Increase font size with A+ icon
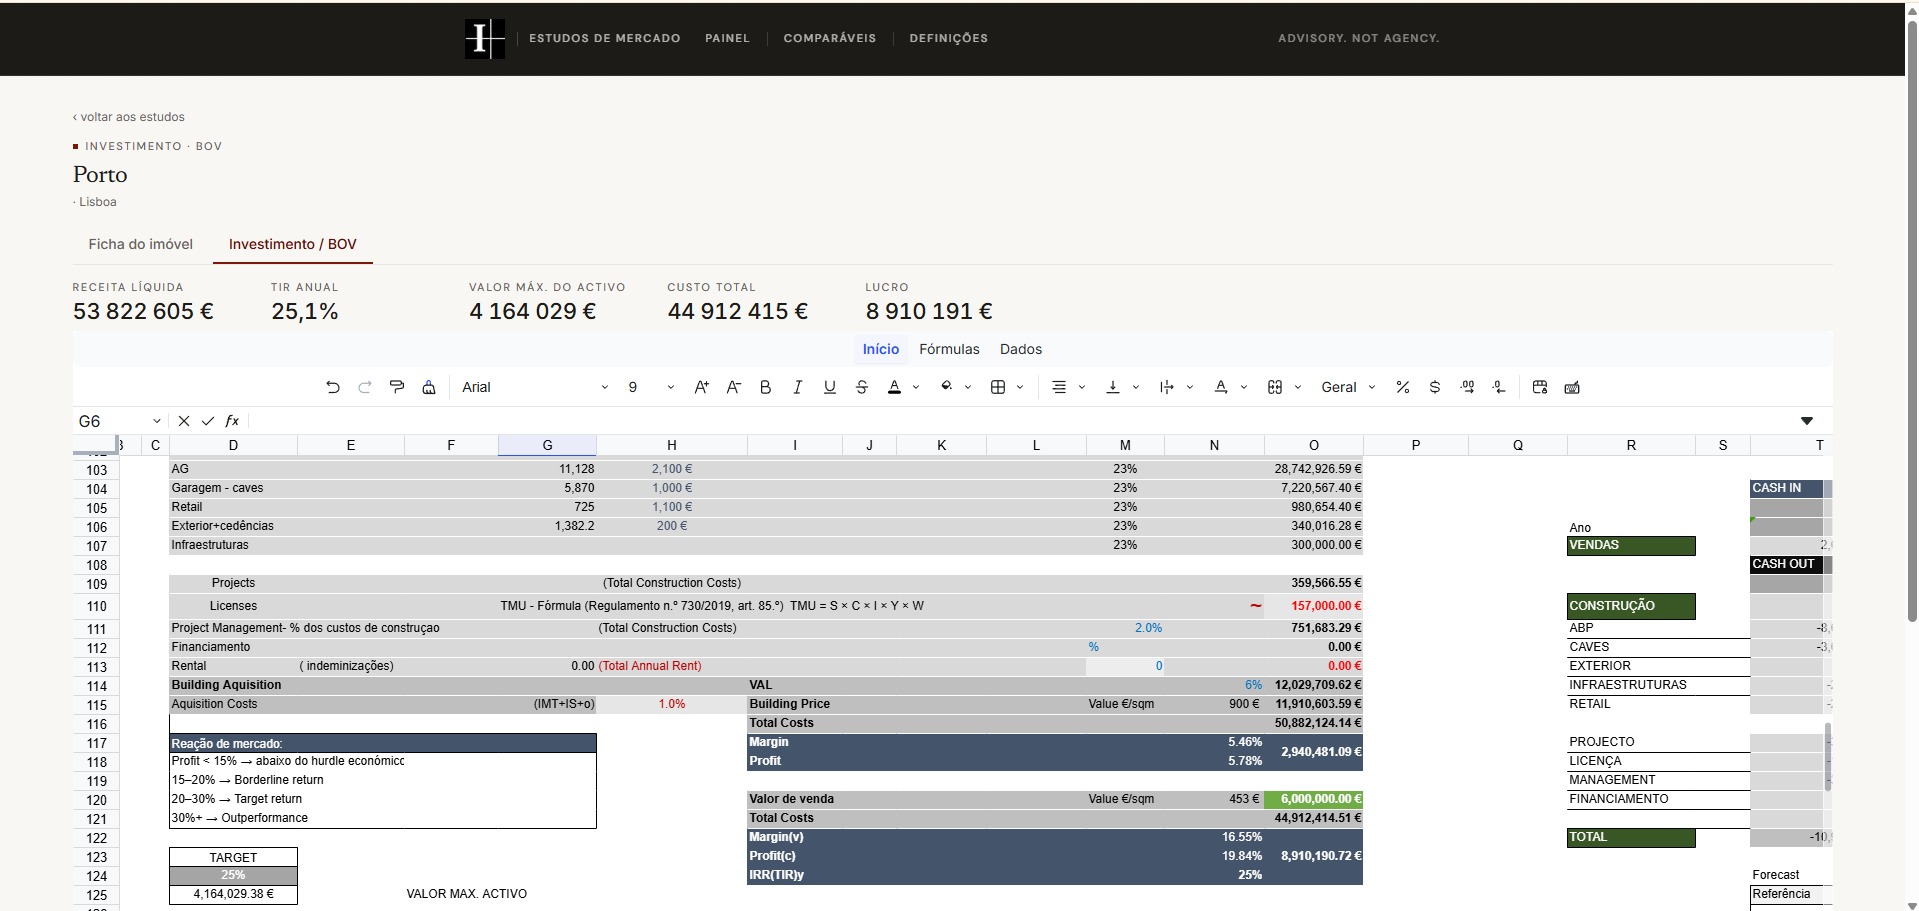The width and height of the screenshot is (1919, 911). (701, 387)
